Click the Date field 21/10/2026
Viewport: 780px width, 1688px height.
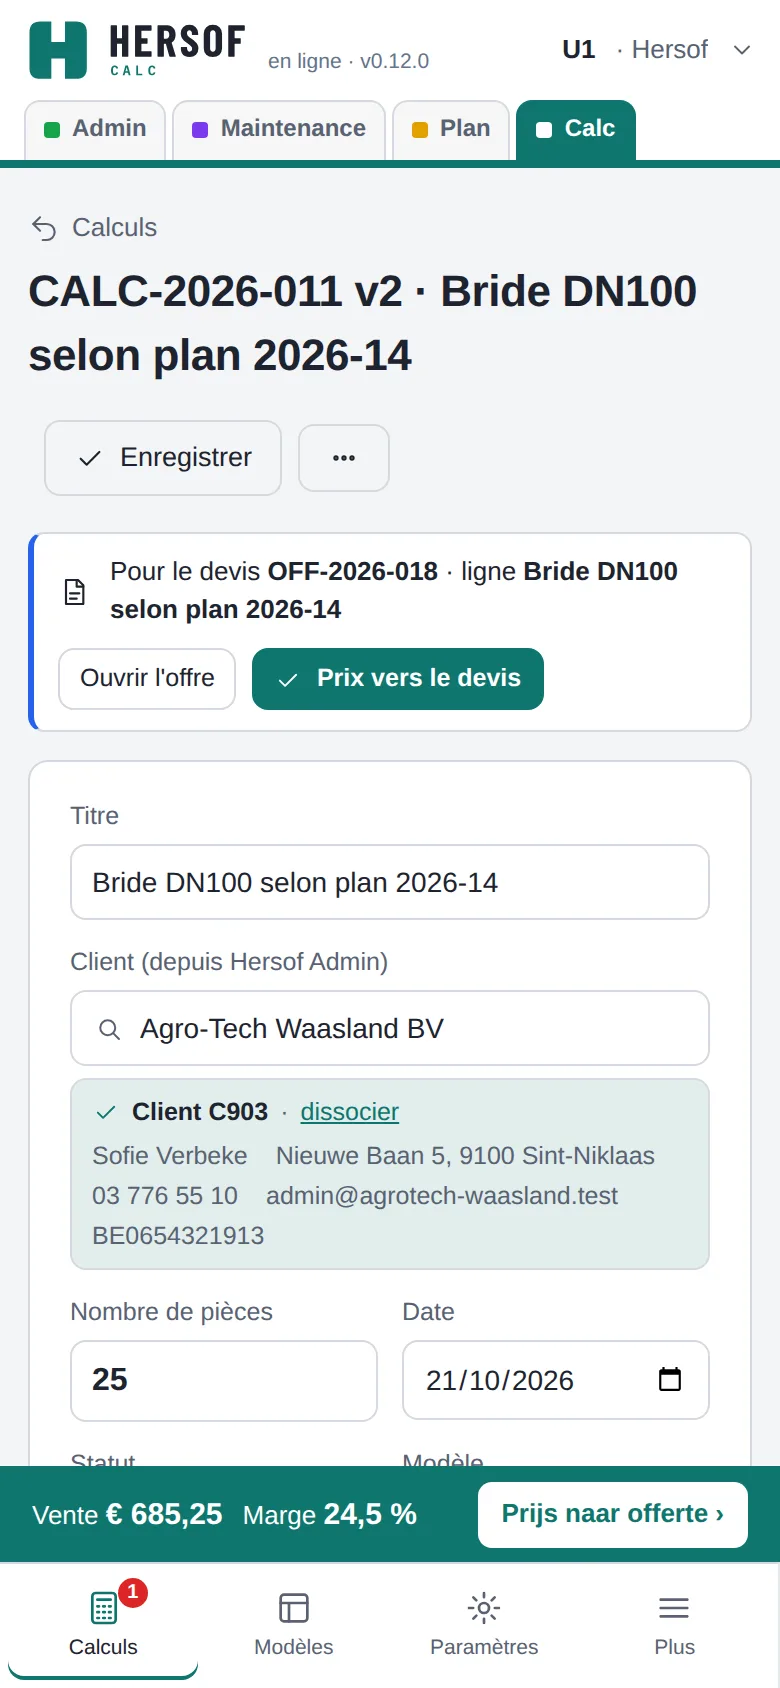[x=556, y=1380]
